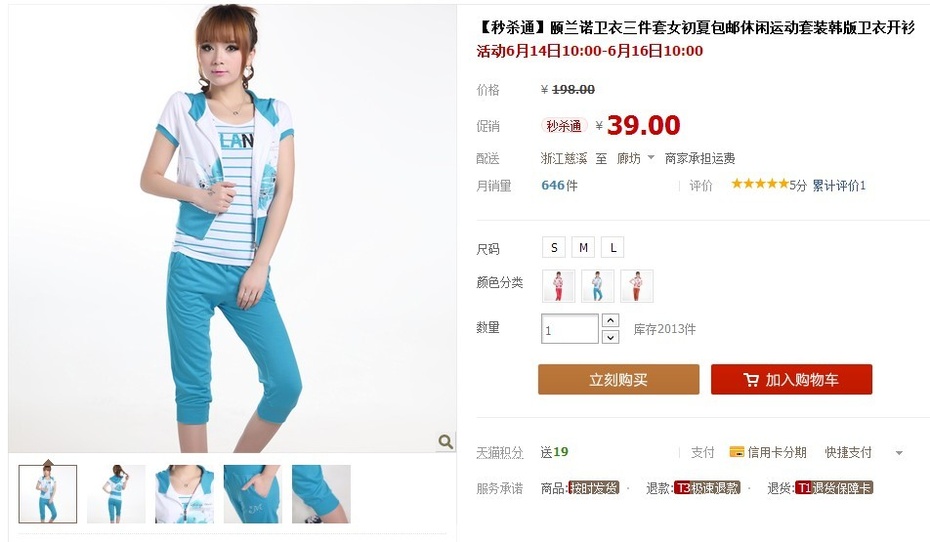Image resolution: width=930 pixels, height=542 pixels.
Task: Decrease quantity with the down arrow
Action: coord(610,337)
